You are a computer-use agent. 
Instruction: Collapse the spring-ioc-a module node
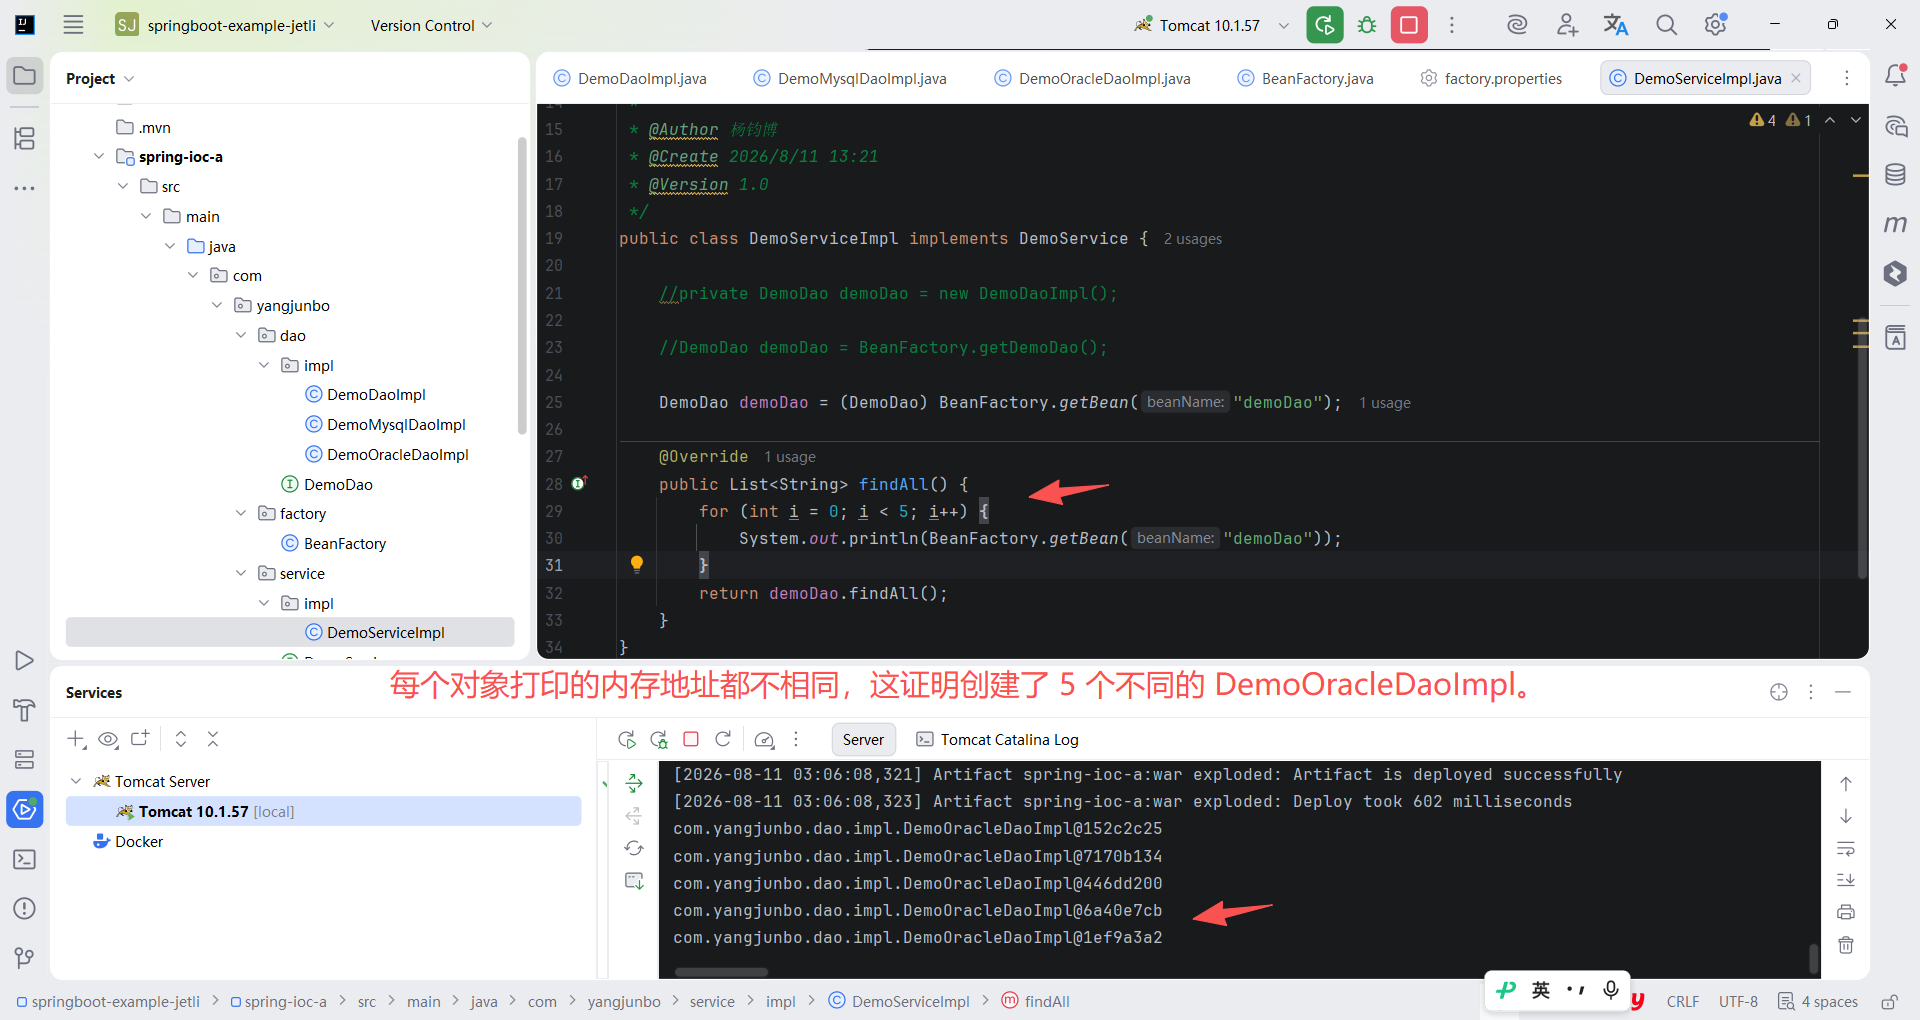[x=99, y=157]
